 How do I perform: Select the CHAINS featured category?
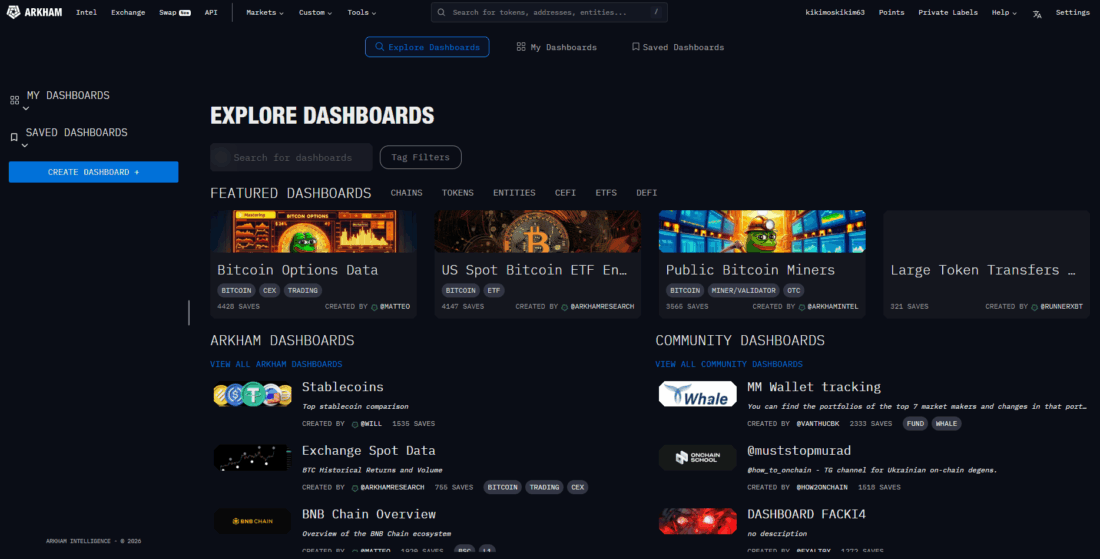[406, 193]
